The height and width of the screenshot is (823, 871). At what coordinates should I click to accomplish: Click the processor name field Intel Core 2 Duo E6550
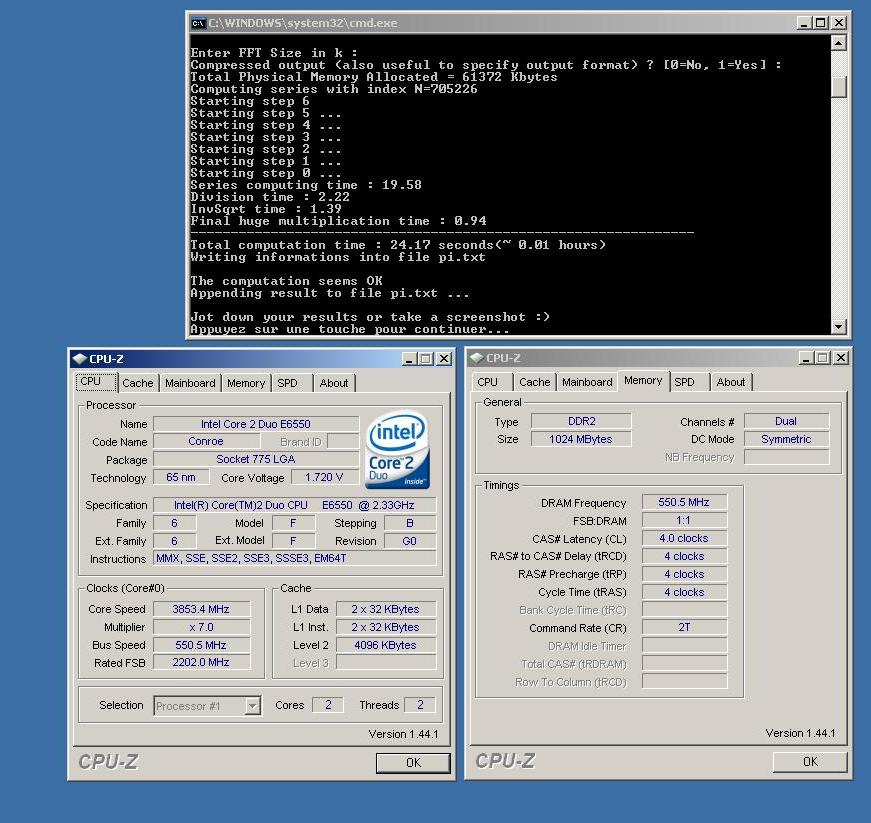pos(256,424)
